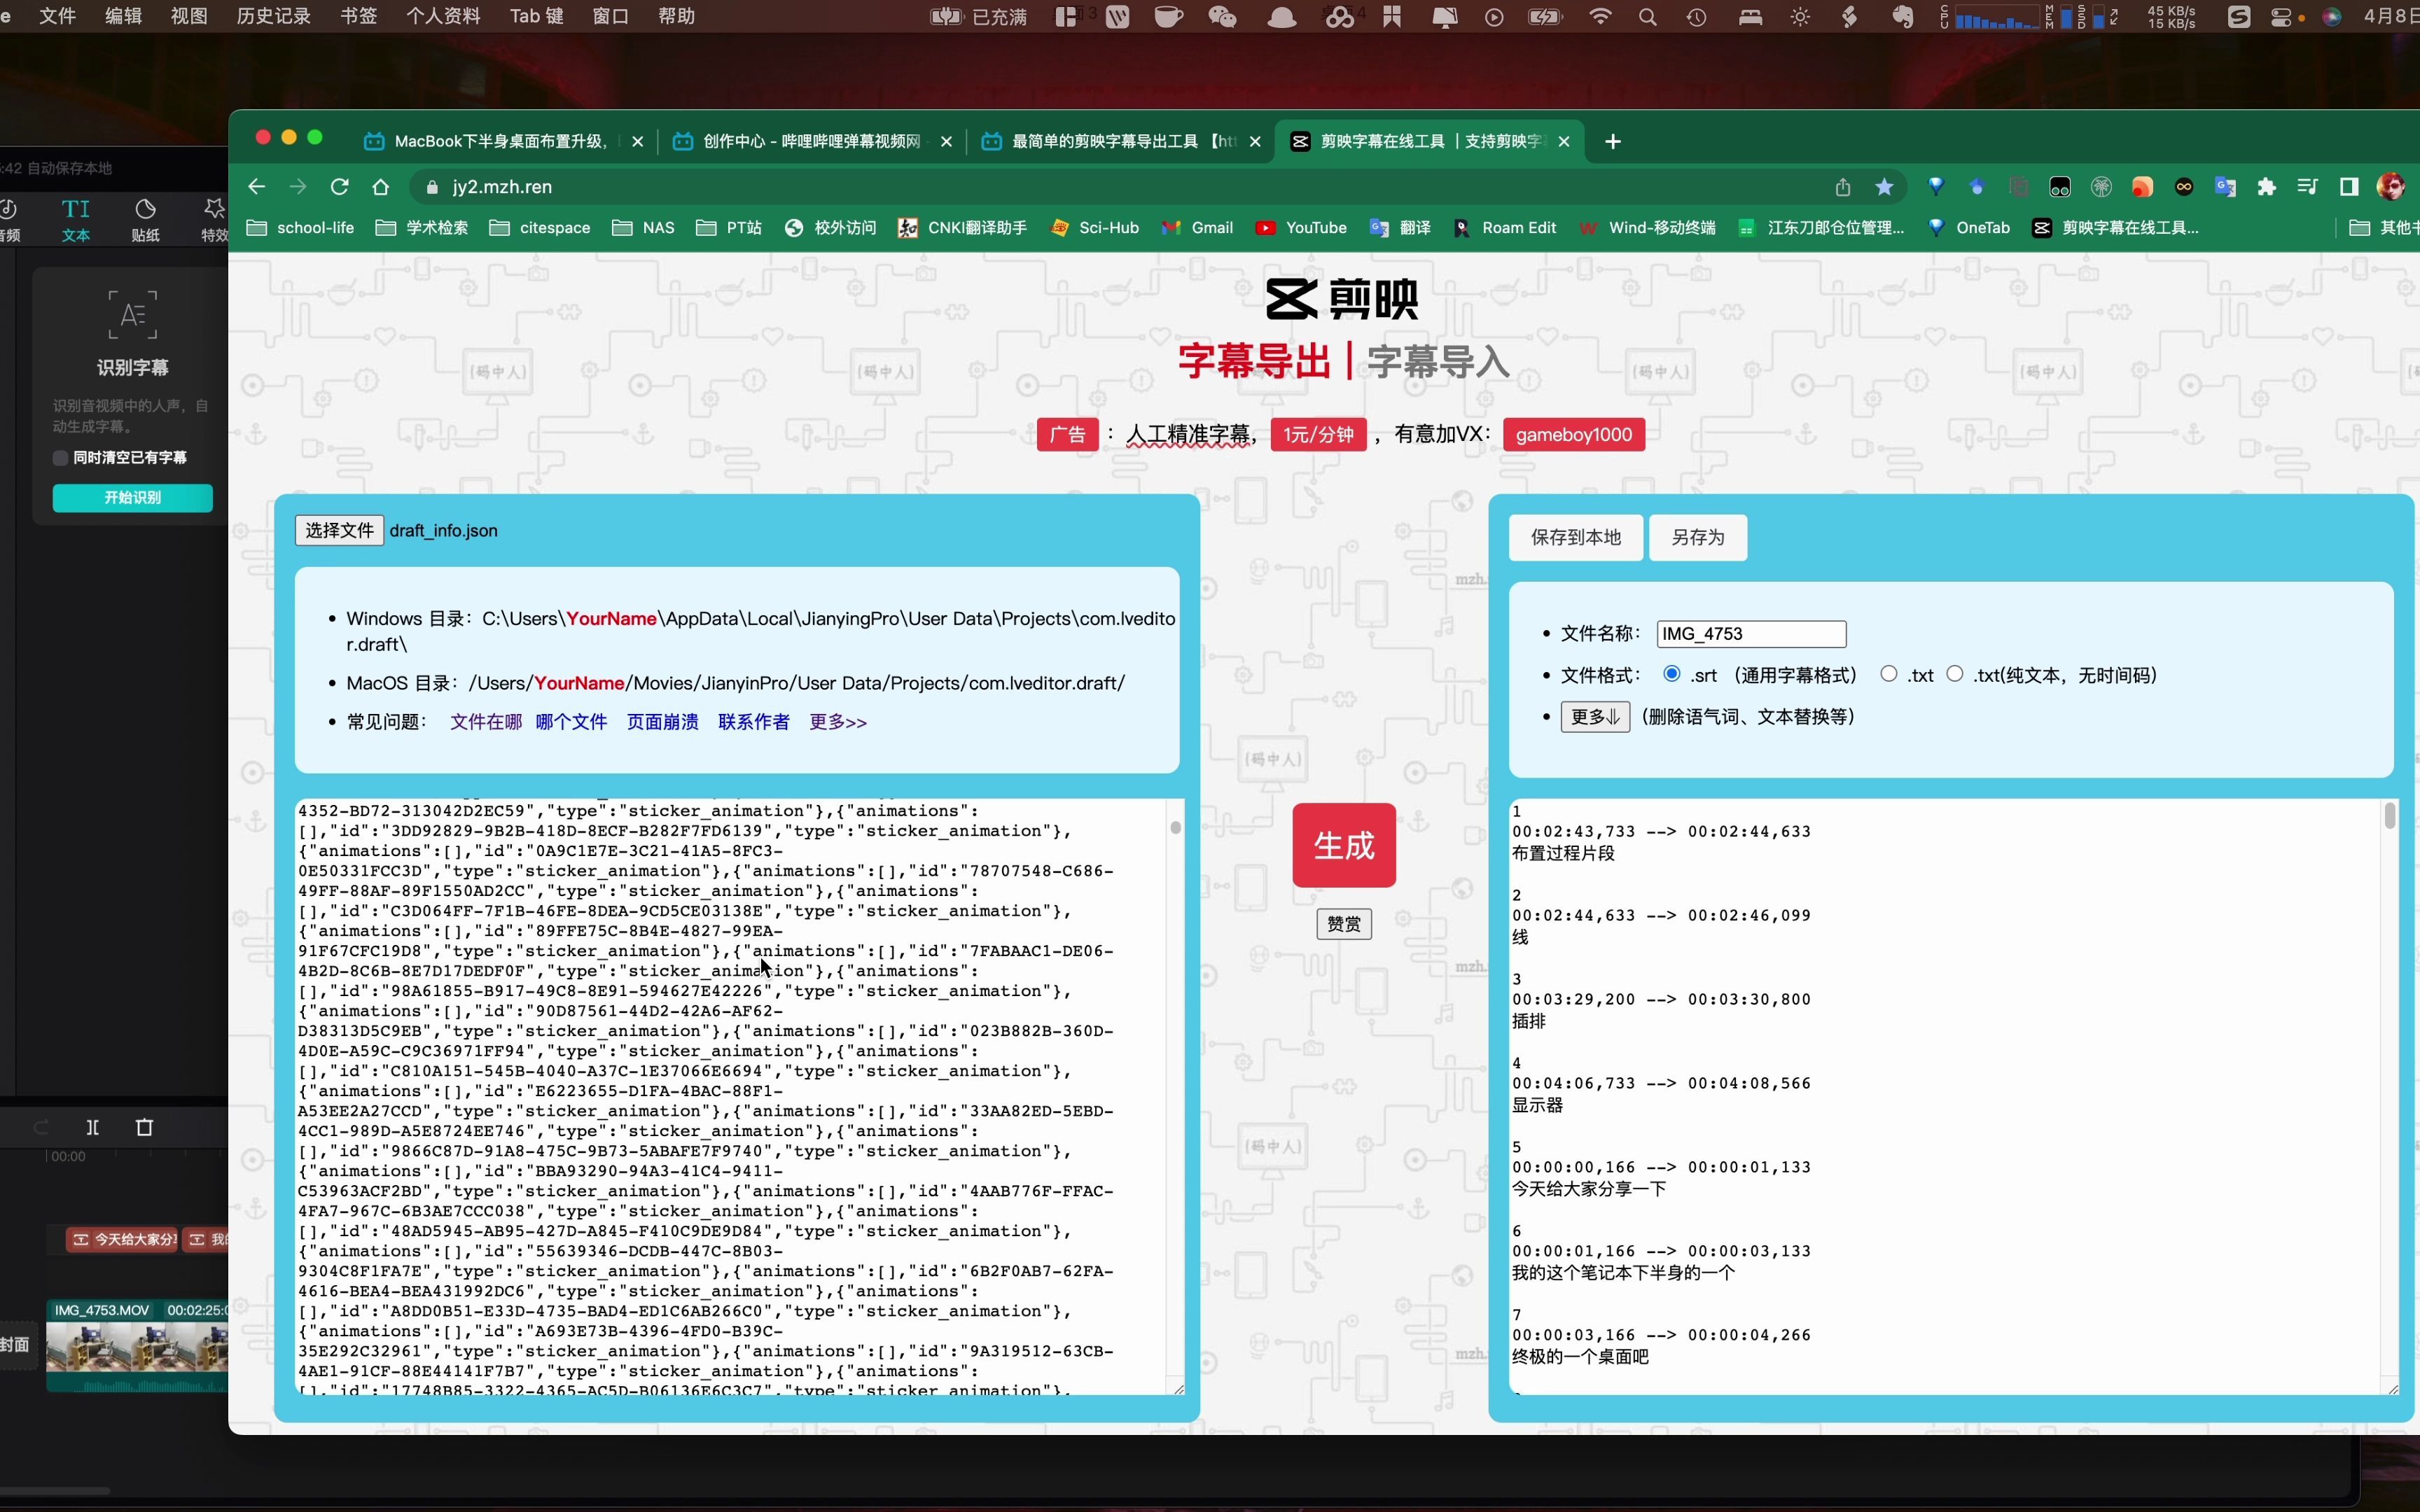Image resolution: width=2420 pixels, height=1512 pixels.
Task: Go back with the browser back arrow
Action: pos(257,187)
